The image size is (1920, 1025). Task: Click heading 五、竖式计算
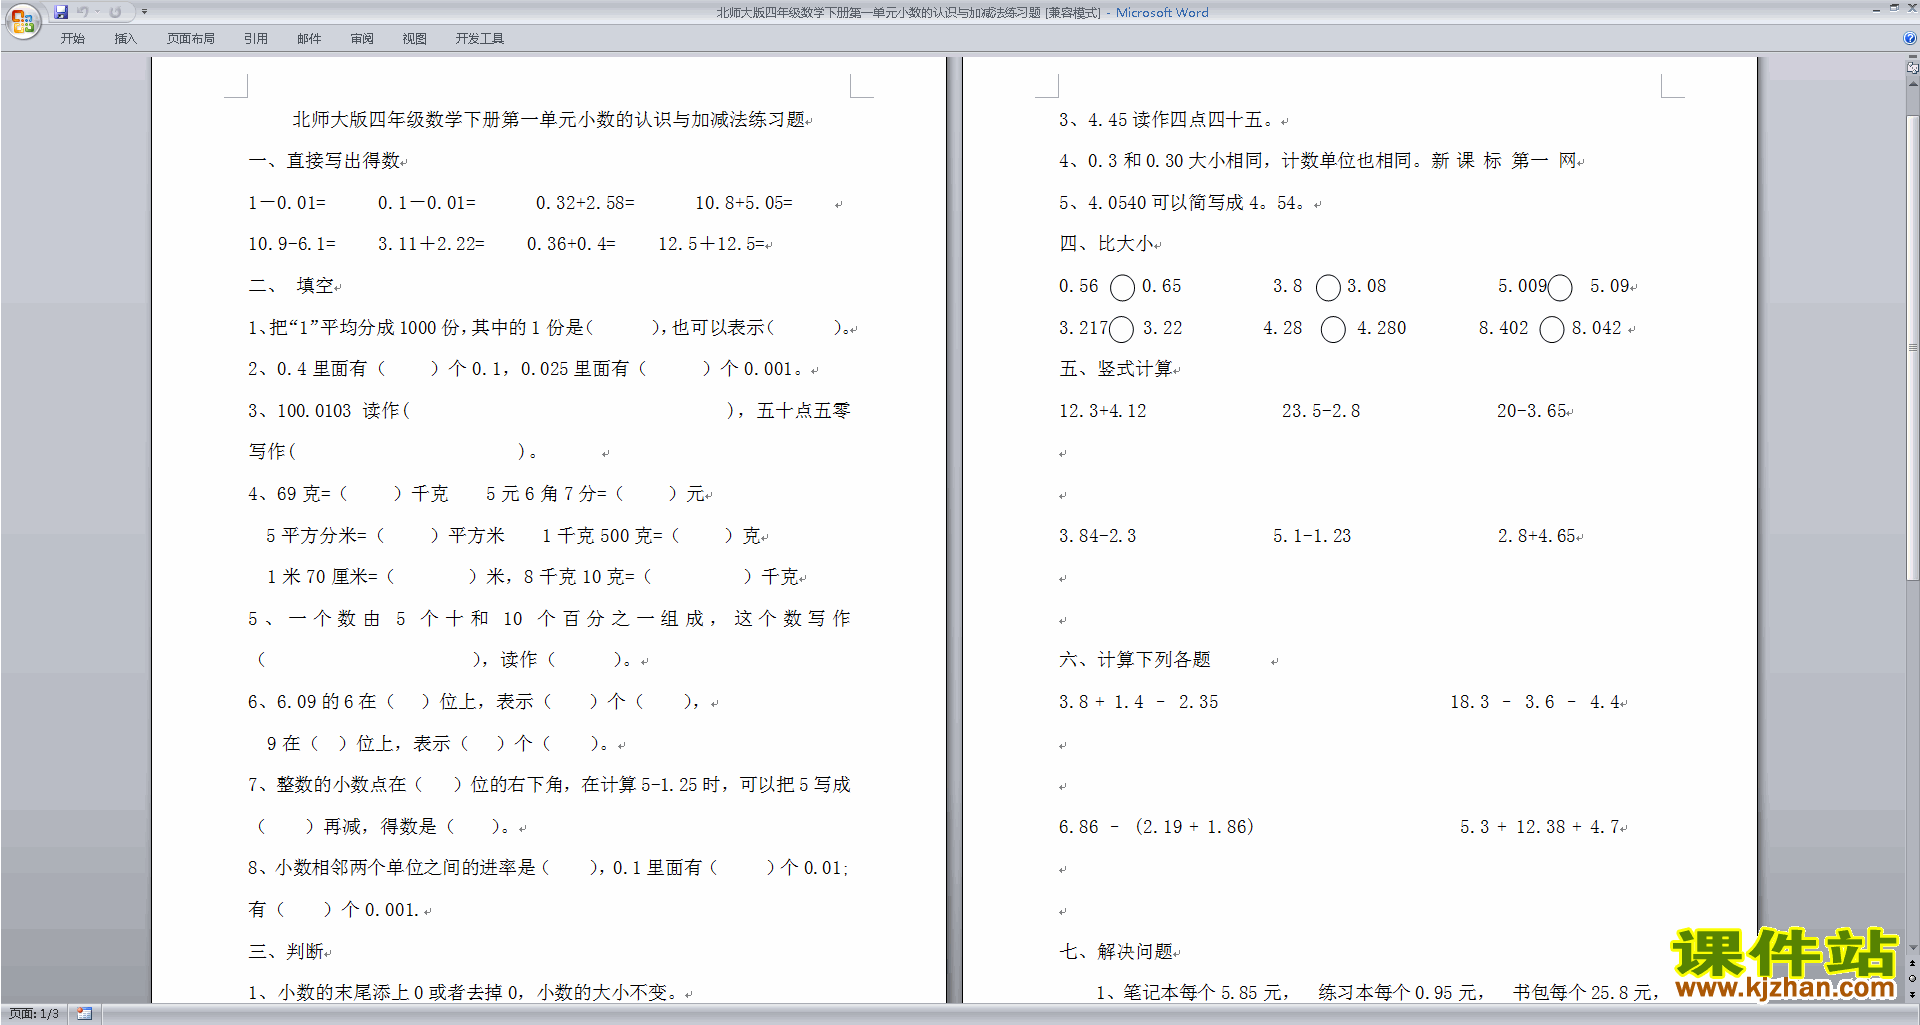pos(1117,369)
